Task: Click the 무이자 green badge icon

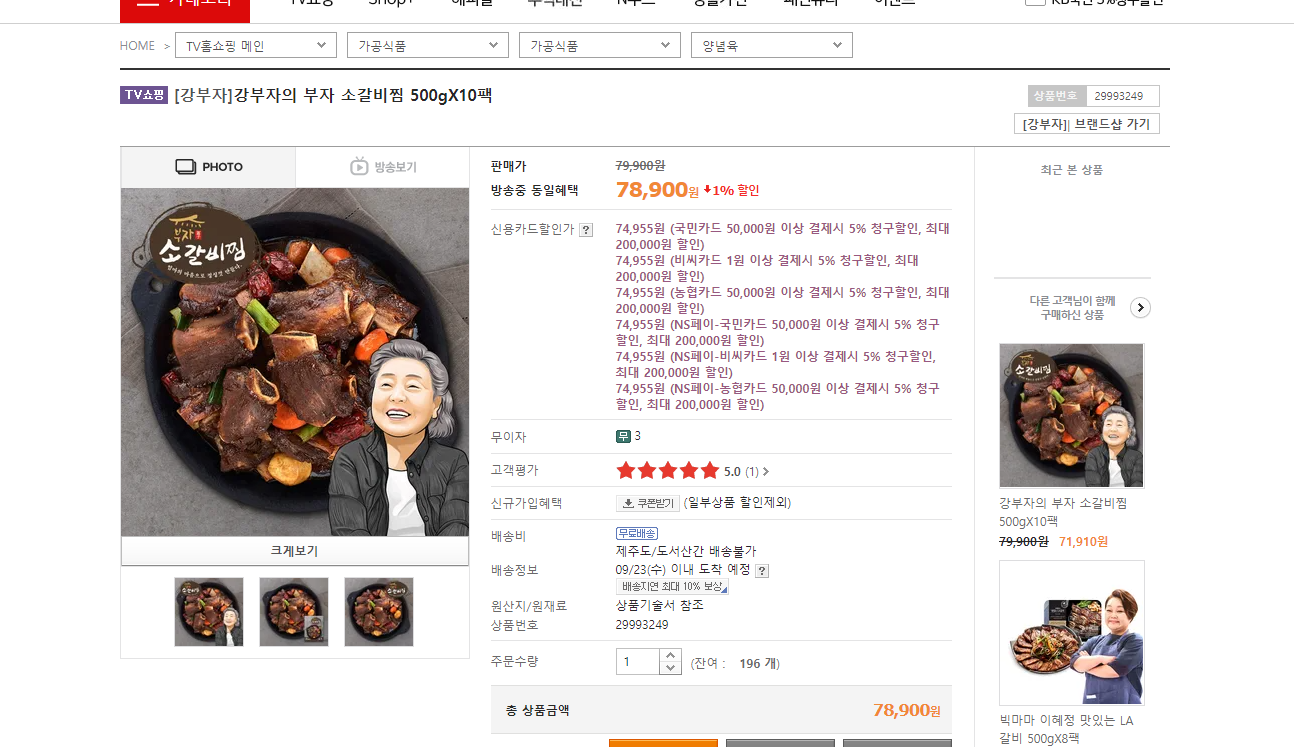Action: point(623,436)
